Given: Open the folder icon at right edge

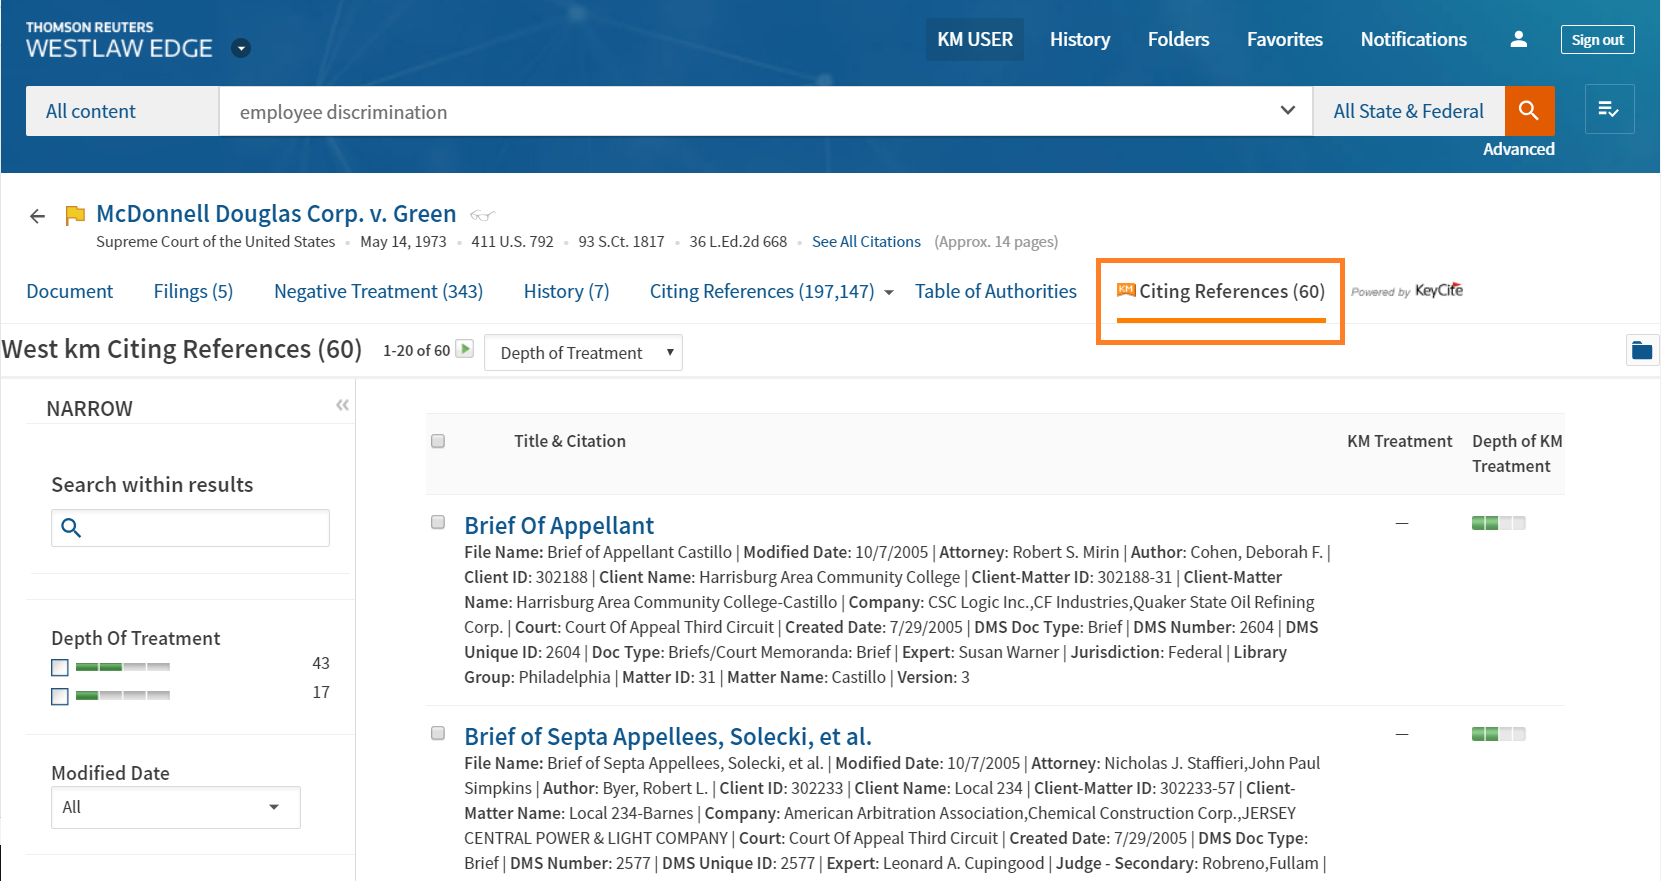Looking at the screenshot, I should [x=1642, y=350].
